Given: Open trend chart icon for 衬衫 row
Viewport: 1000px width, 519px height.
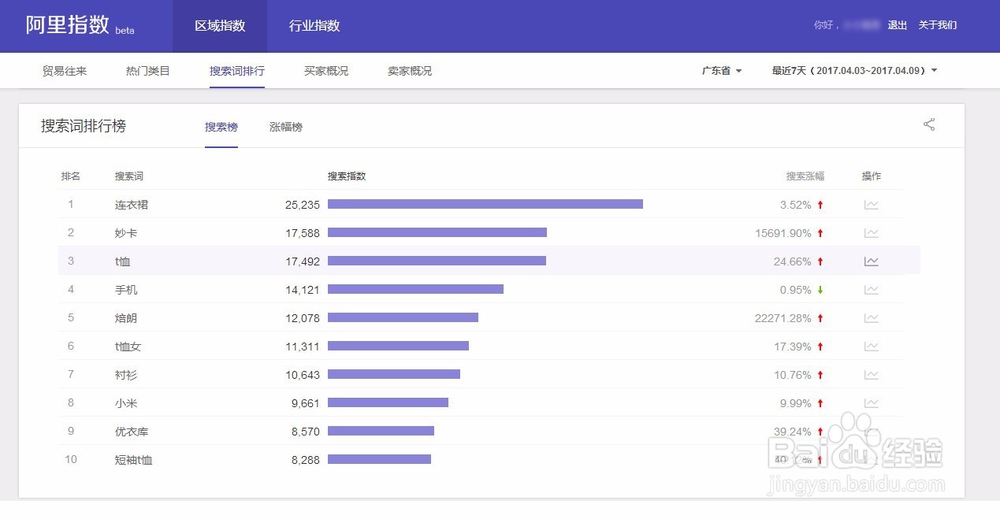Looking at the screenshot, I should point(871,375).
